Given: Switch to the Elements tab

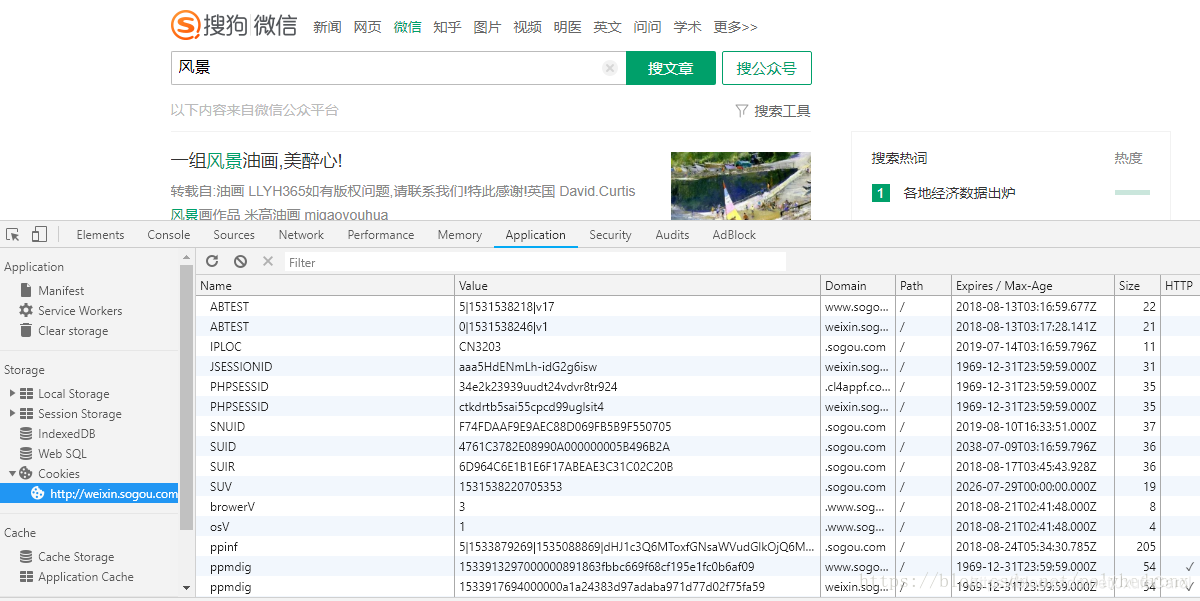Looking at the screenshot, I should [x=100, y=235].
